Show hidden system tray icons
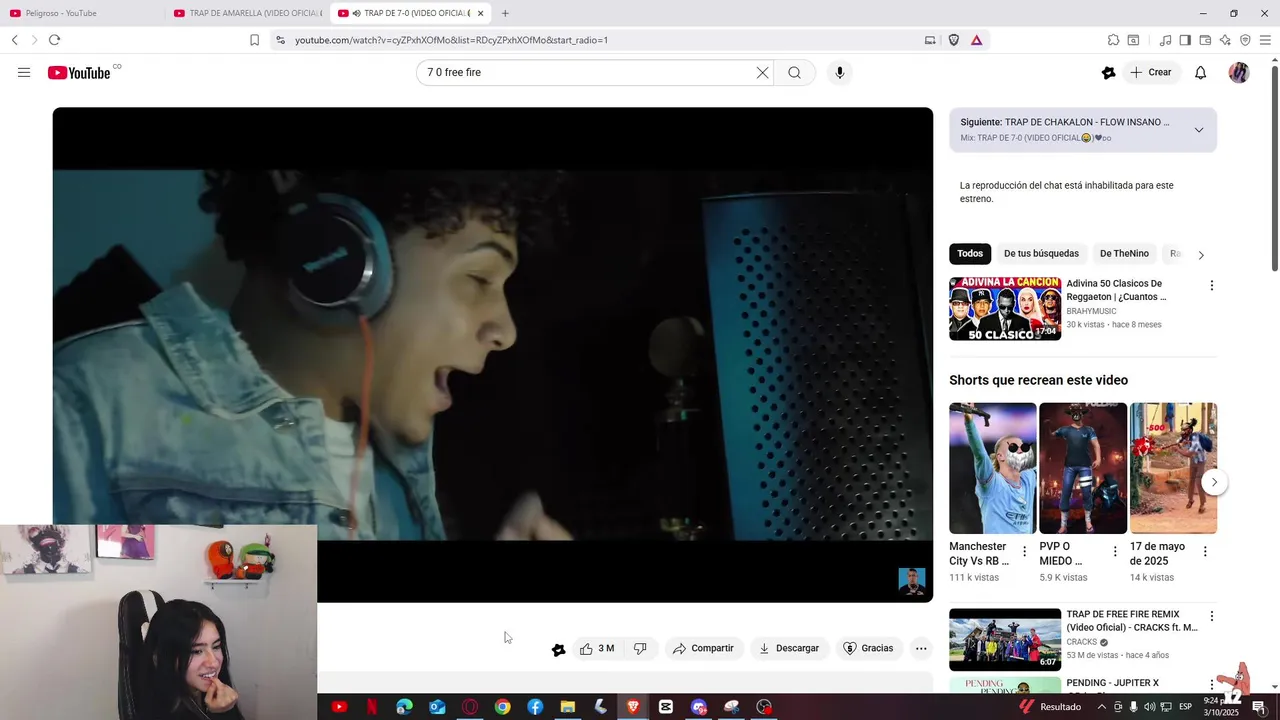The image size is (1280, 720). tap(1102, 707)
